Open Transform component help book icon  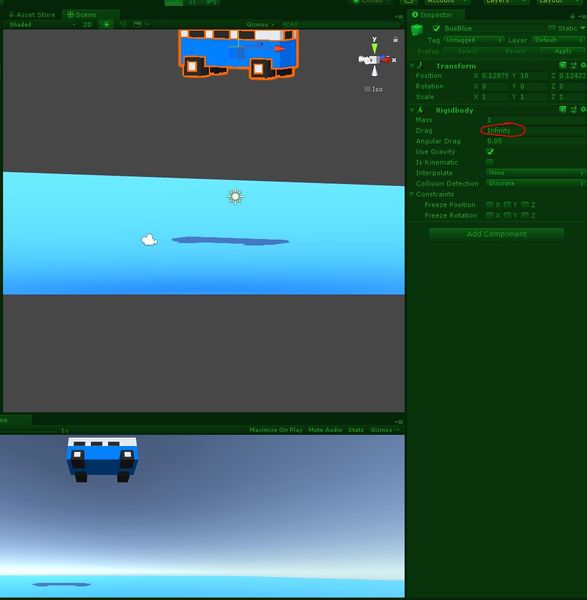tap(563, 65)
